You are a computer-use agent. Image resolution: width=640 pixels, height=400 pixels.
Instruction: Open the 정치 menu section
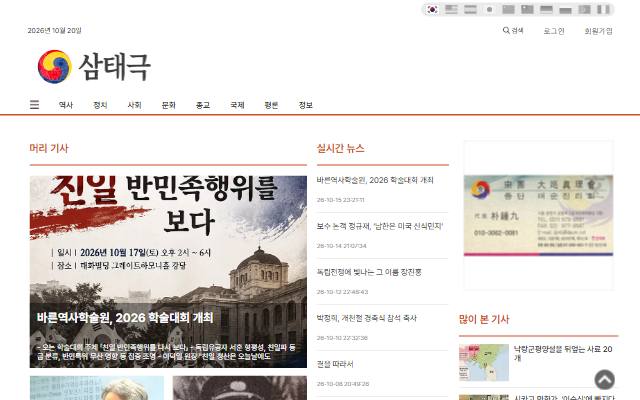click(100, 105)
